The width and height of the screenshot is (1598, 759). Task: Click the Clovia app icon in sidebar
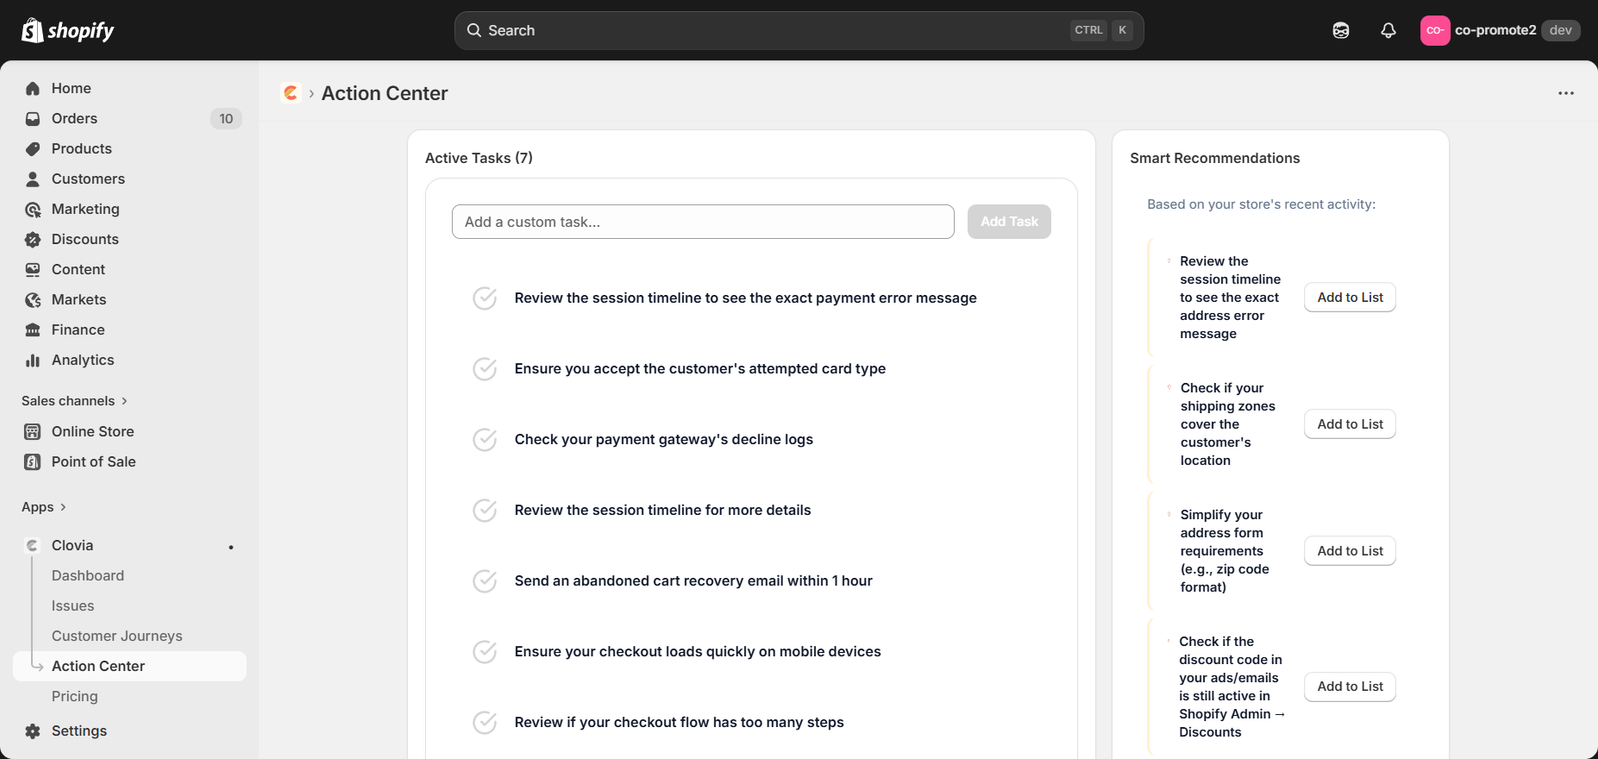click(33, 545)
